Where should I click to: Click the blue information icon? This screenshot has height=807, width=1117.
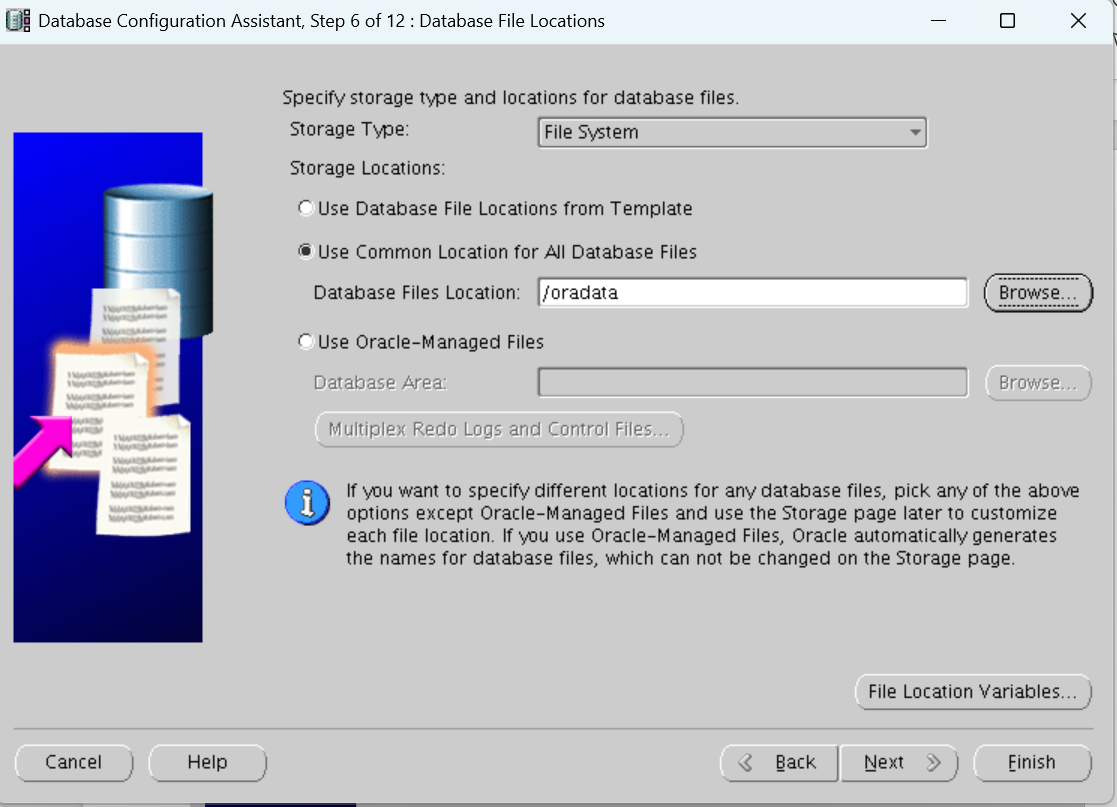click(308, 503)
